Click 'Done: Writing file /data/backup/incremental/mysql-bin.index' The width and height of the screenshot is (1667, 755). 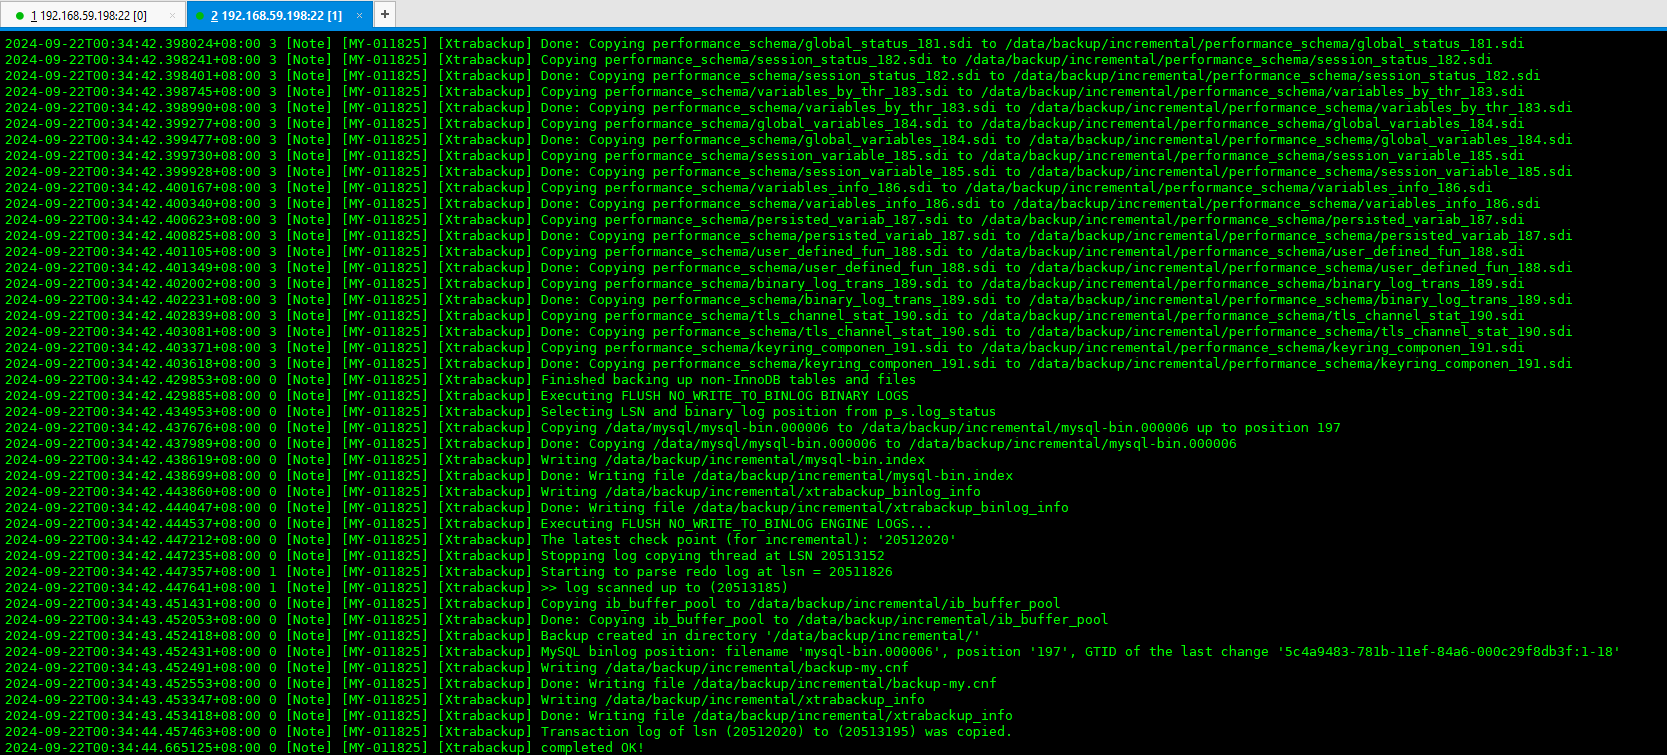coord(776,475)
